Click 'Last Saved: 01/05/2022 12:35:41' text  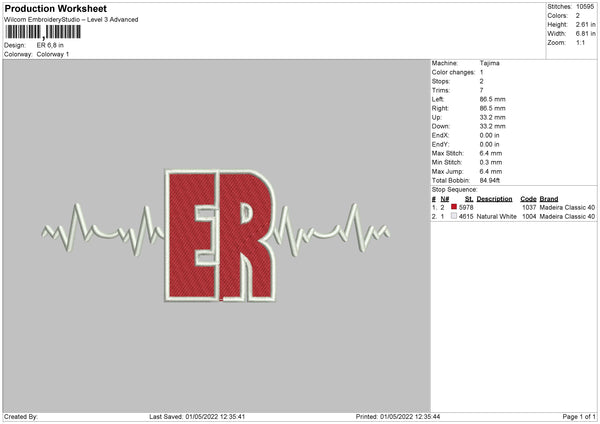197,417
